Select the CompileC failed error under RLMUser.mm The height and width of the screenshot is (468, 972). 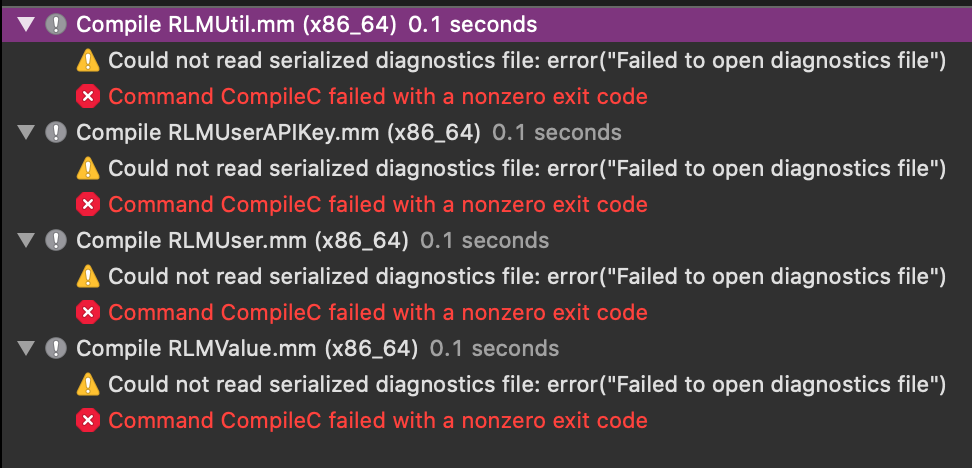378,312
